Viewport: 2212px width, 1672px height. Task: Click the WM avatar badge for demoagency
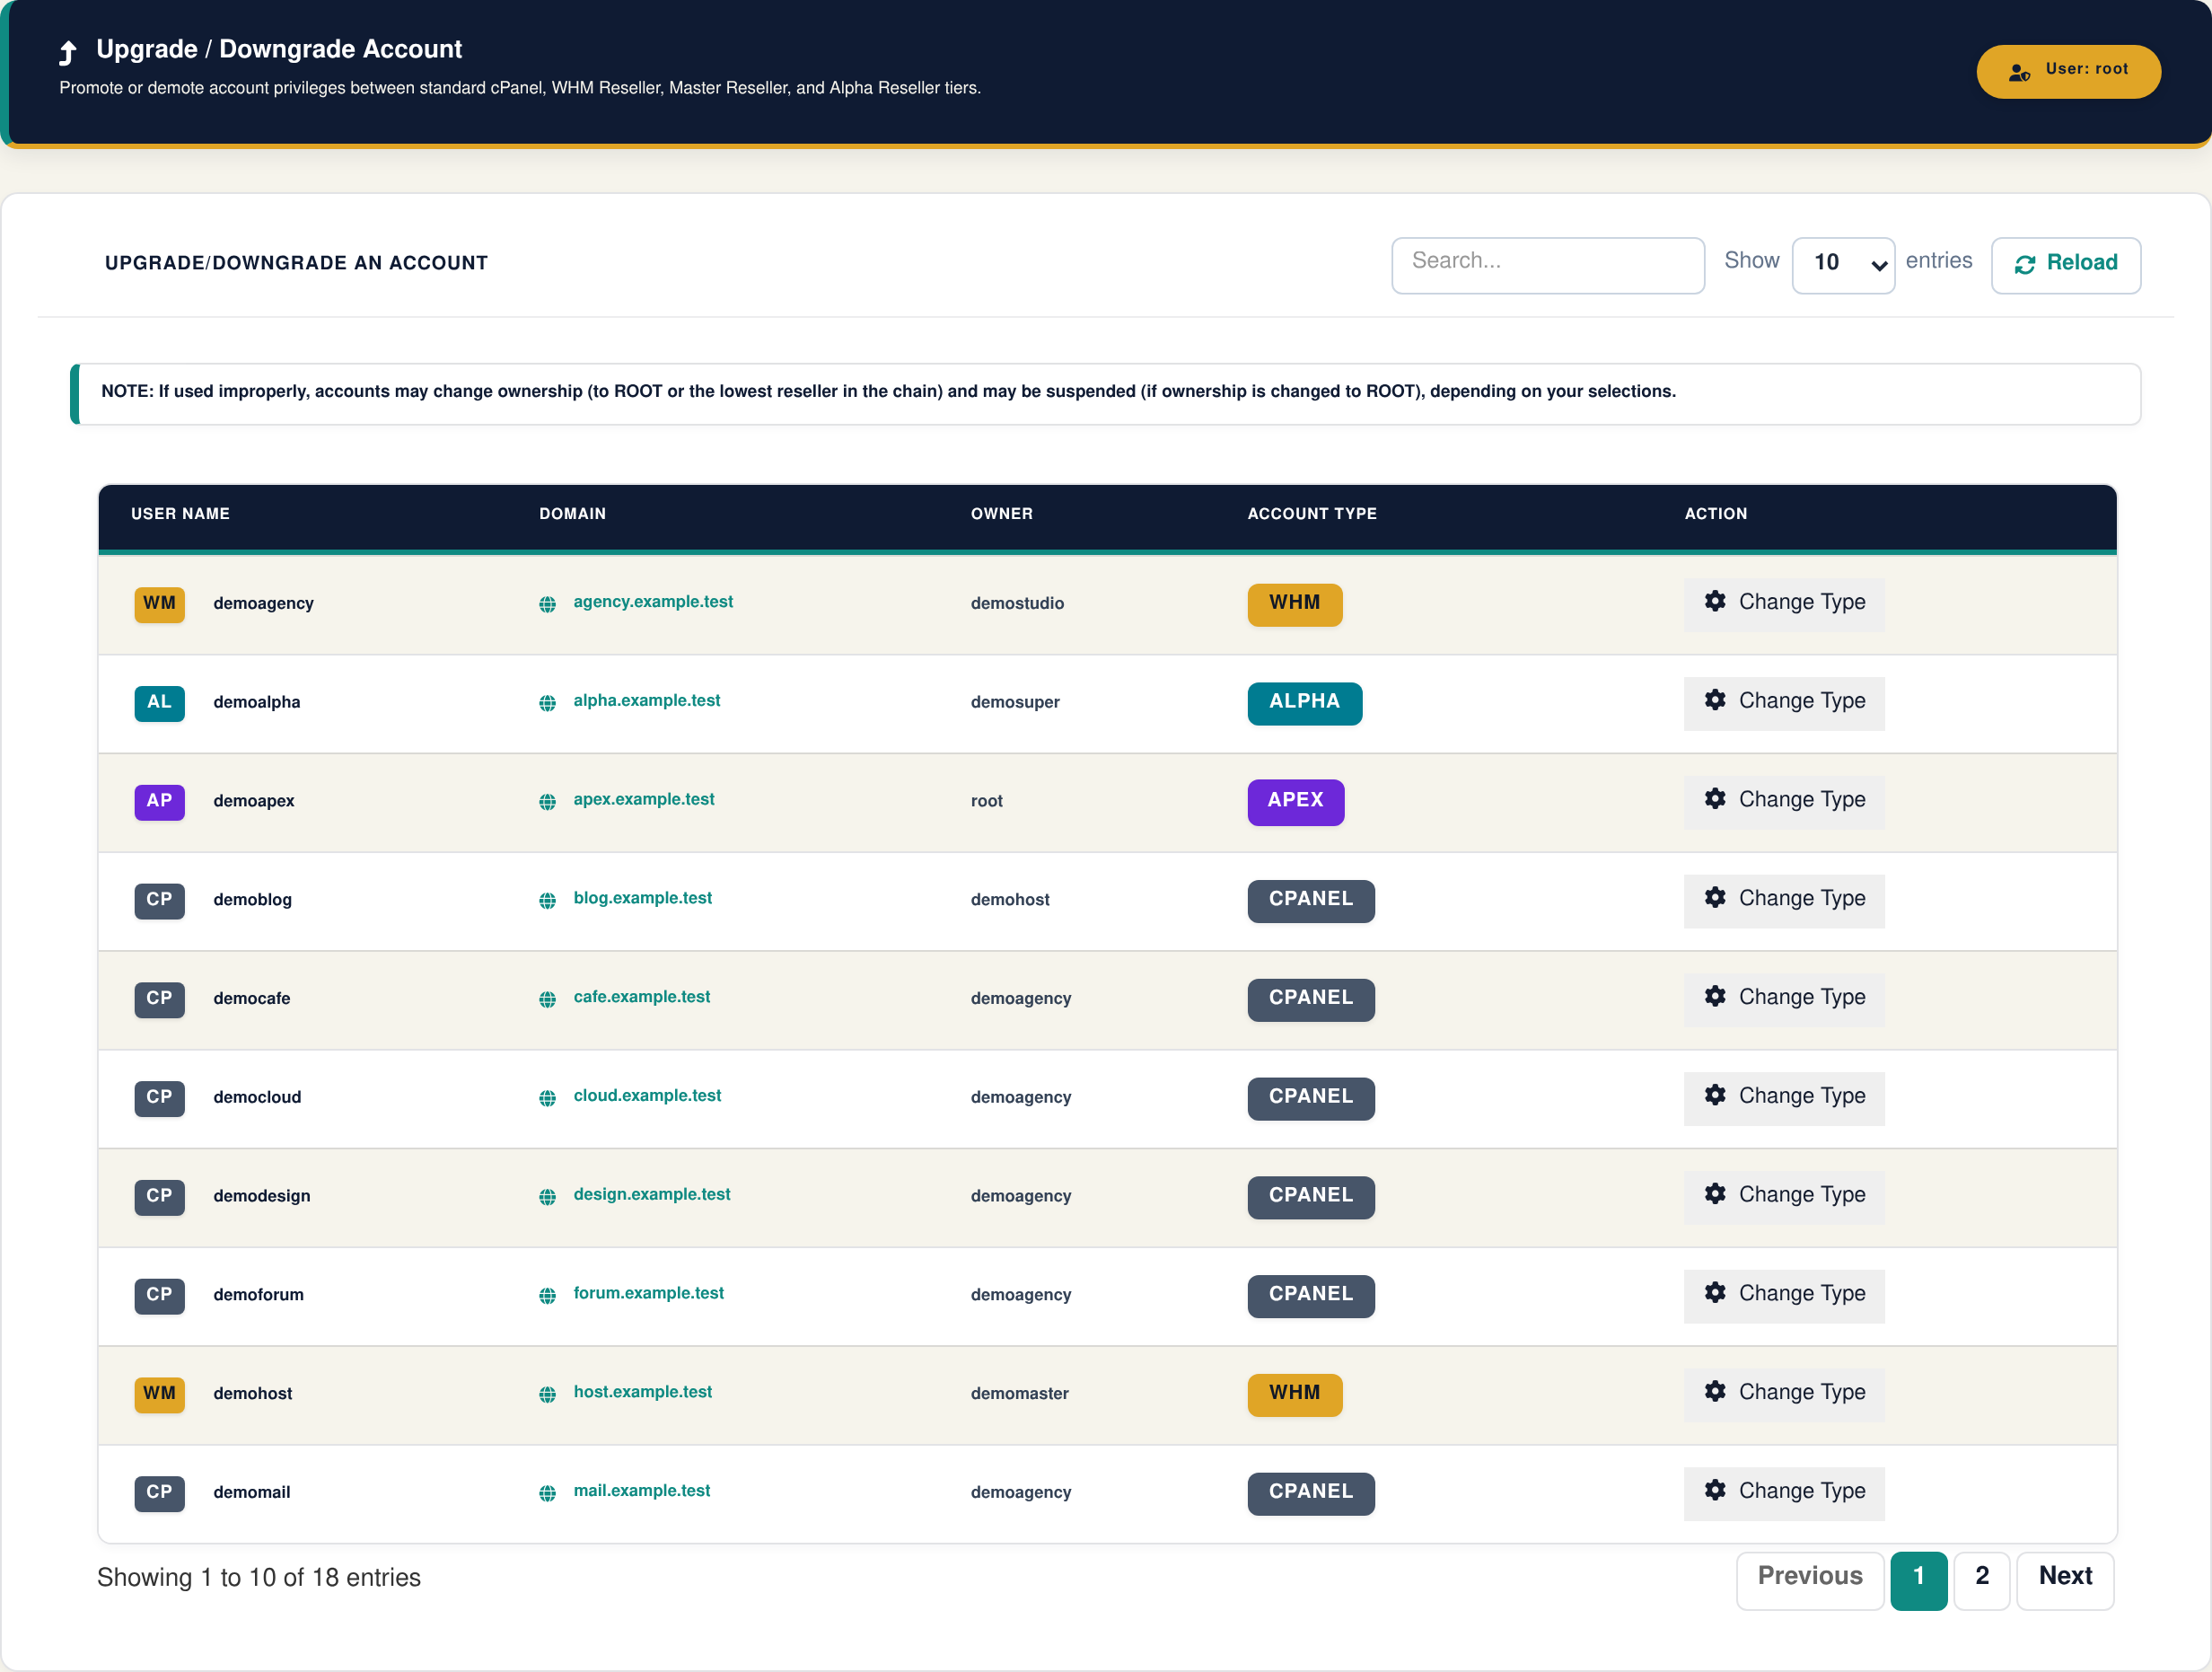tap(159, 604)
